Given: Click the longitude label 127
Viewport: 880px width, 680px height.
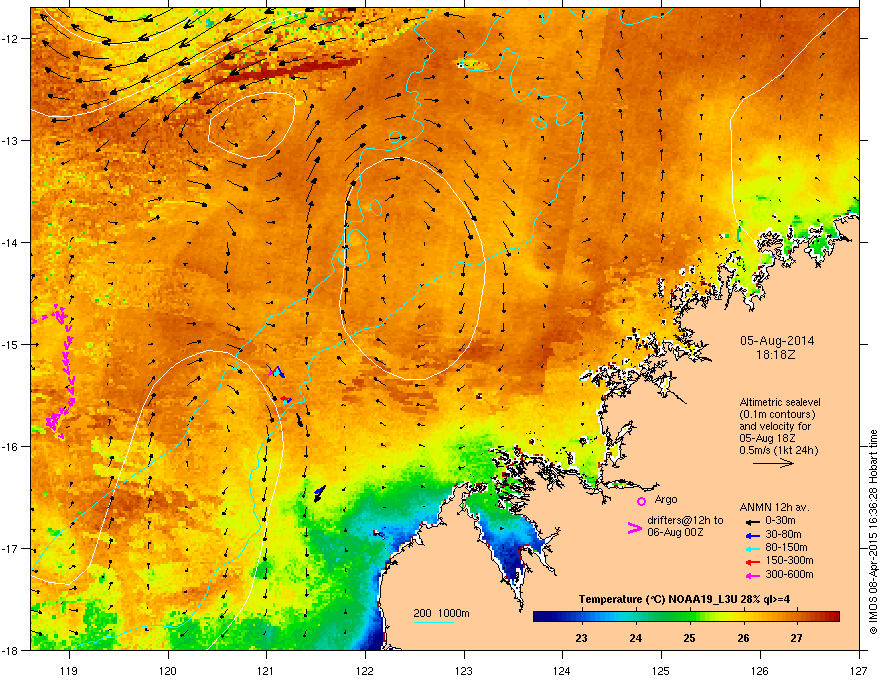Looking at the screenshot, I should [x=859, y=670].
